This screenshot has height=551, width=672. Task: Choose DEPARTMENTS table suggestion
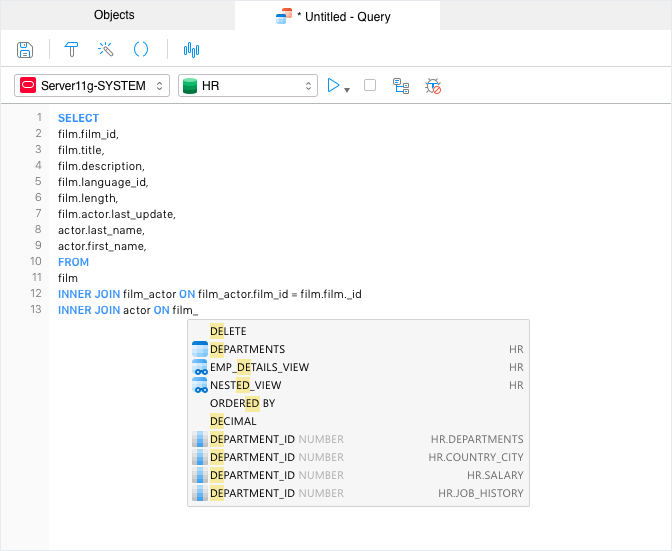(358, 349)
